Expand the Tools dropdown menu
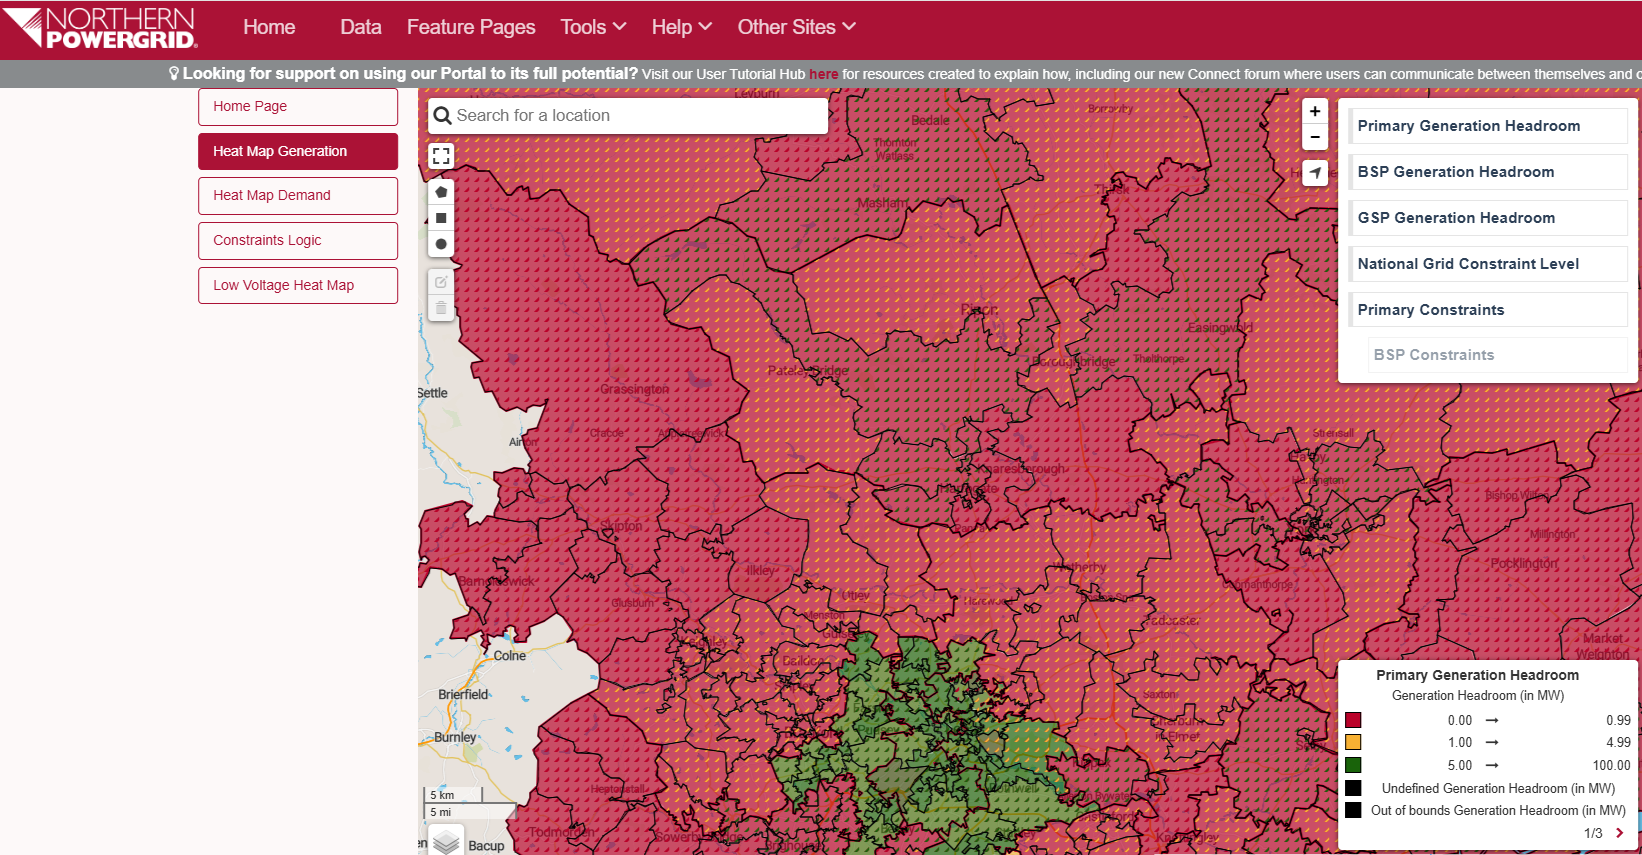The image size is (1642, 855). pyautogui.click(x=593, y=27)
